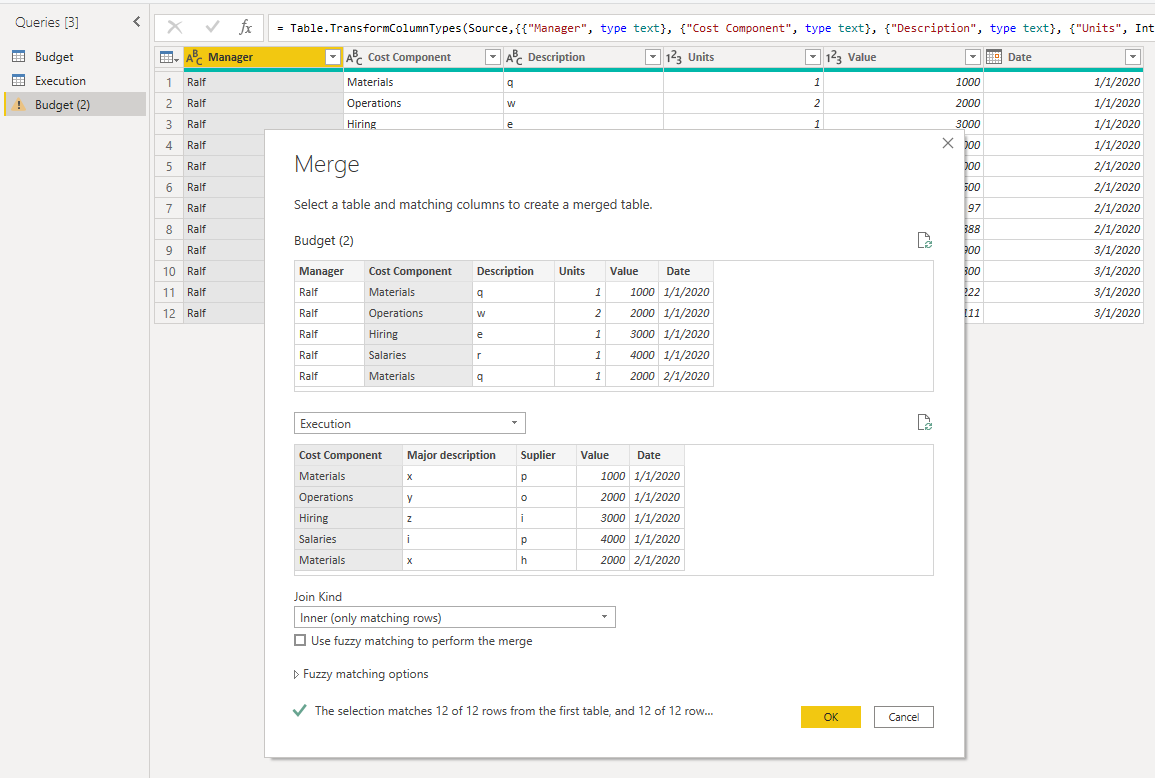
Task: Click Cancel in the Merge dialog
Action: (x=904, y=717)
